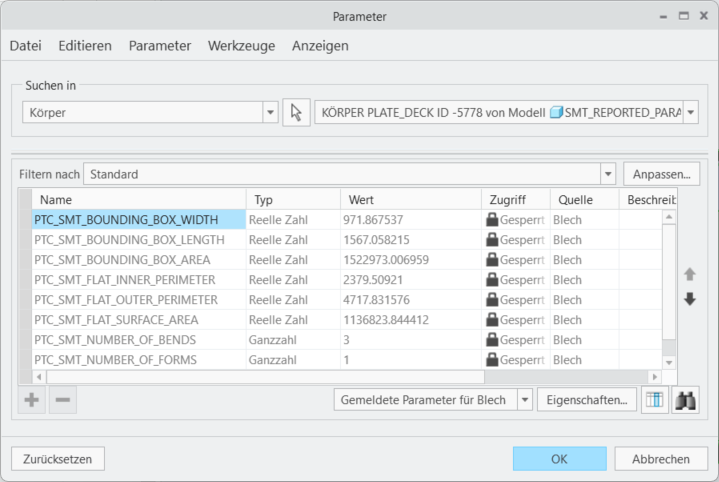Open the Editieren menu
The image size is (719, 482).
coord(85,46)
